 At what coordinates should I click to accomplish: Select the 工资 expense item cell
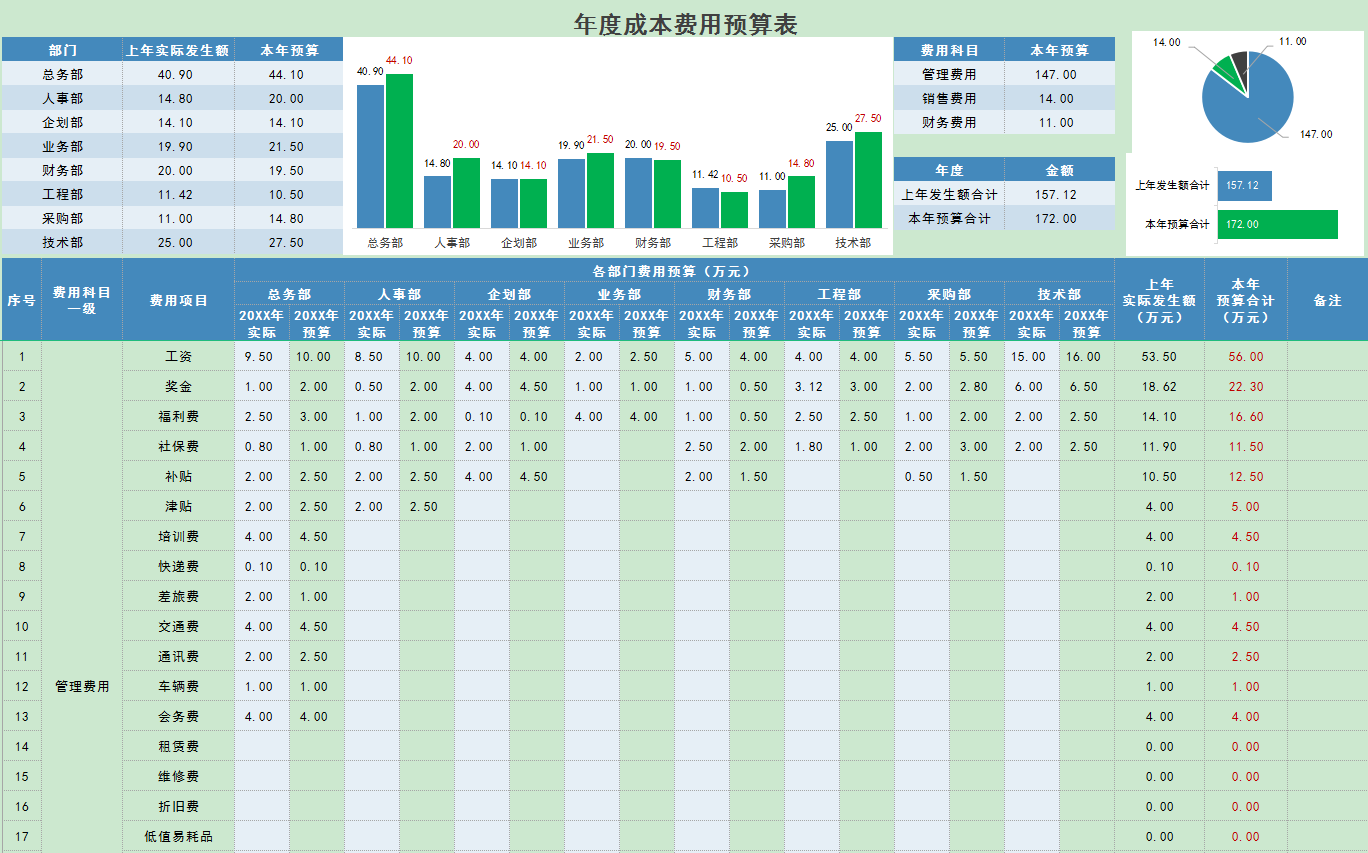click(178, 355)
